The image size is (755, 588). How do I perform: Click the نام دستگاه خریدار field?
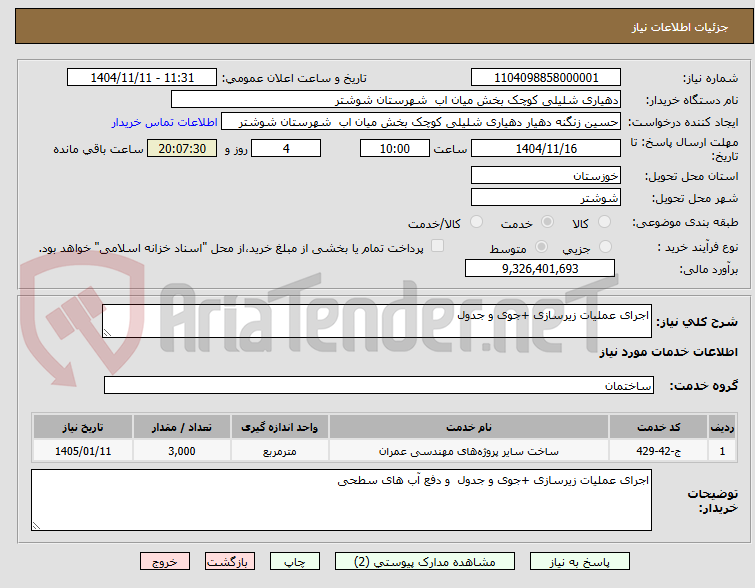click(396, 100)
